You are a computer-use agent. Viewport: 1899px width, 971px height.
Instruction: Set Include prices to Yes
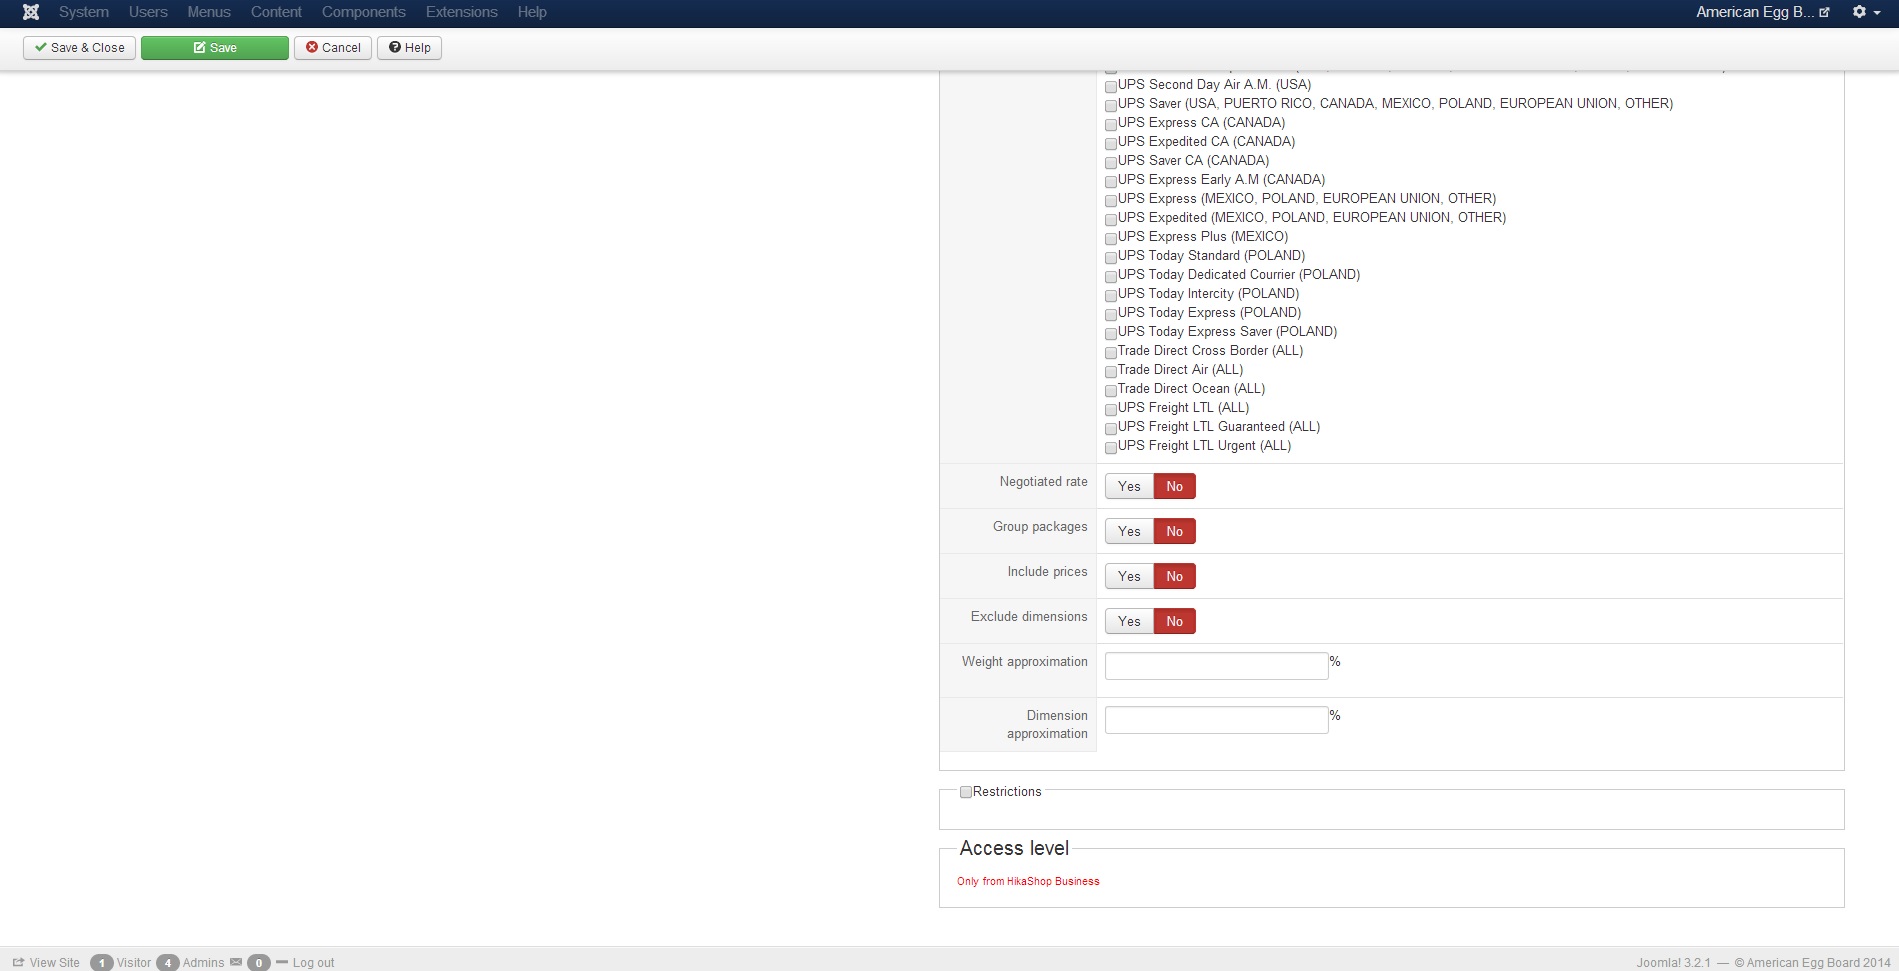click(x=1129, y=577)
